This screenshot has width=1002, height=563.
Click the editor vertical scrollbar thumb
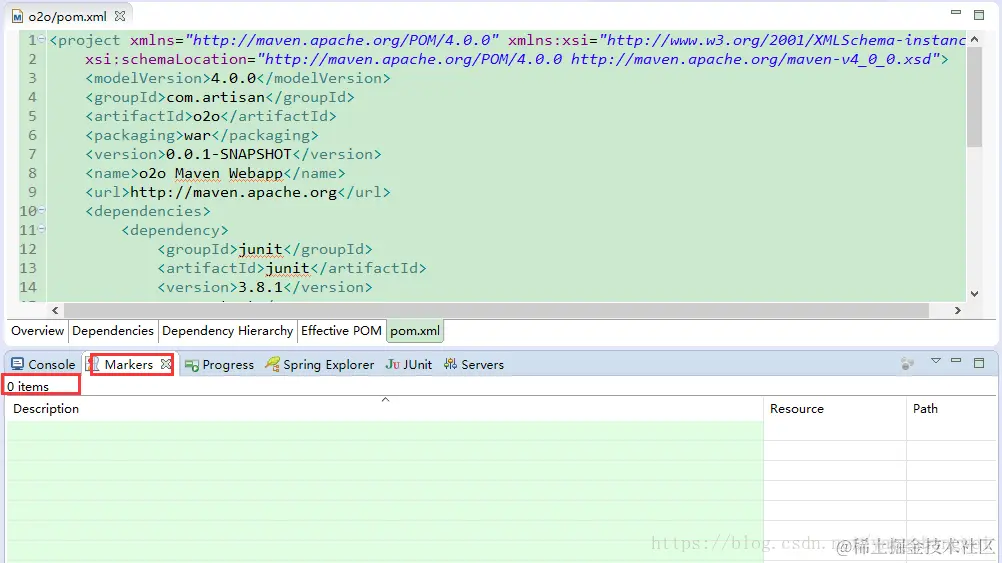[974, 97]
